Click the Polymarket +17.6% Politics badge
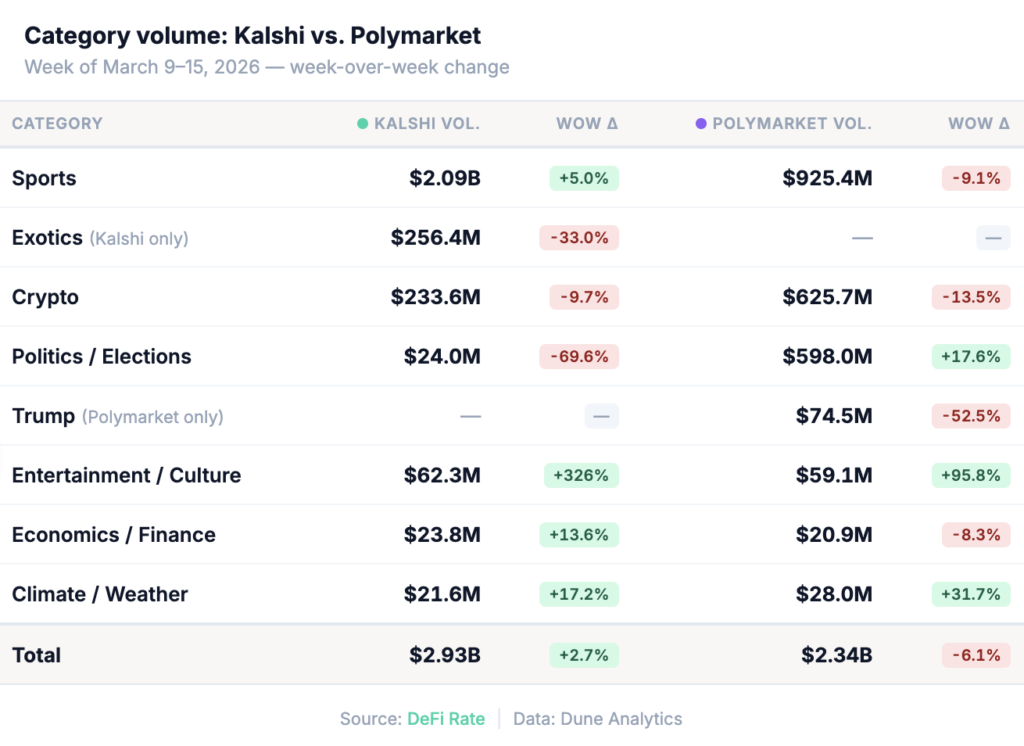Image resolution: width=1024 pixels, height=746 pixels. tap(971, 356)
